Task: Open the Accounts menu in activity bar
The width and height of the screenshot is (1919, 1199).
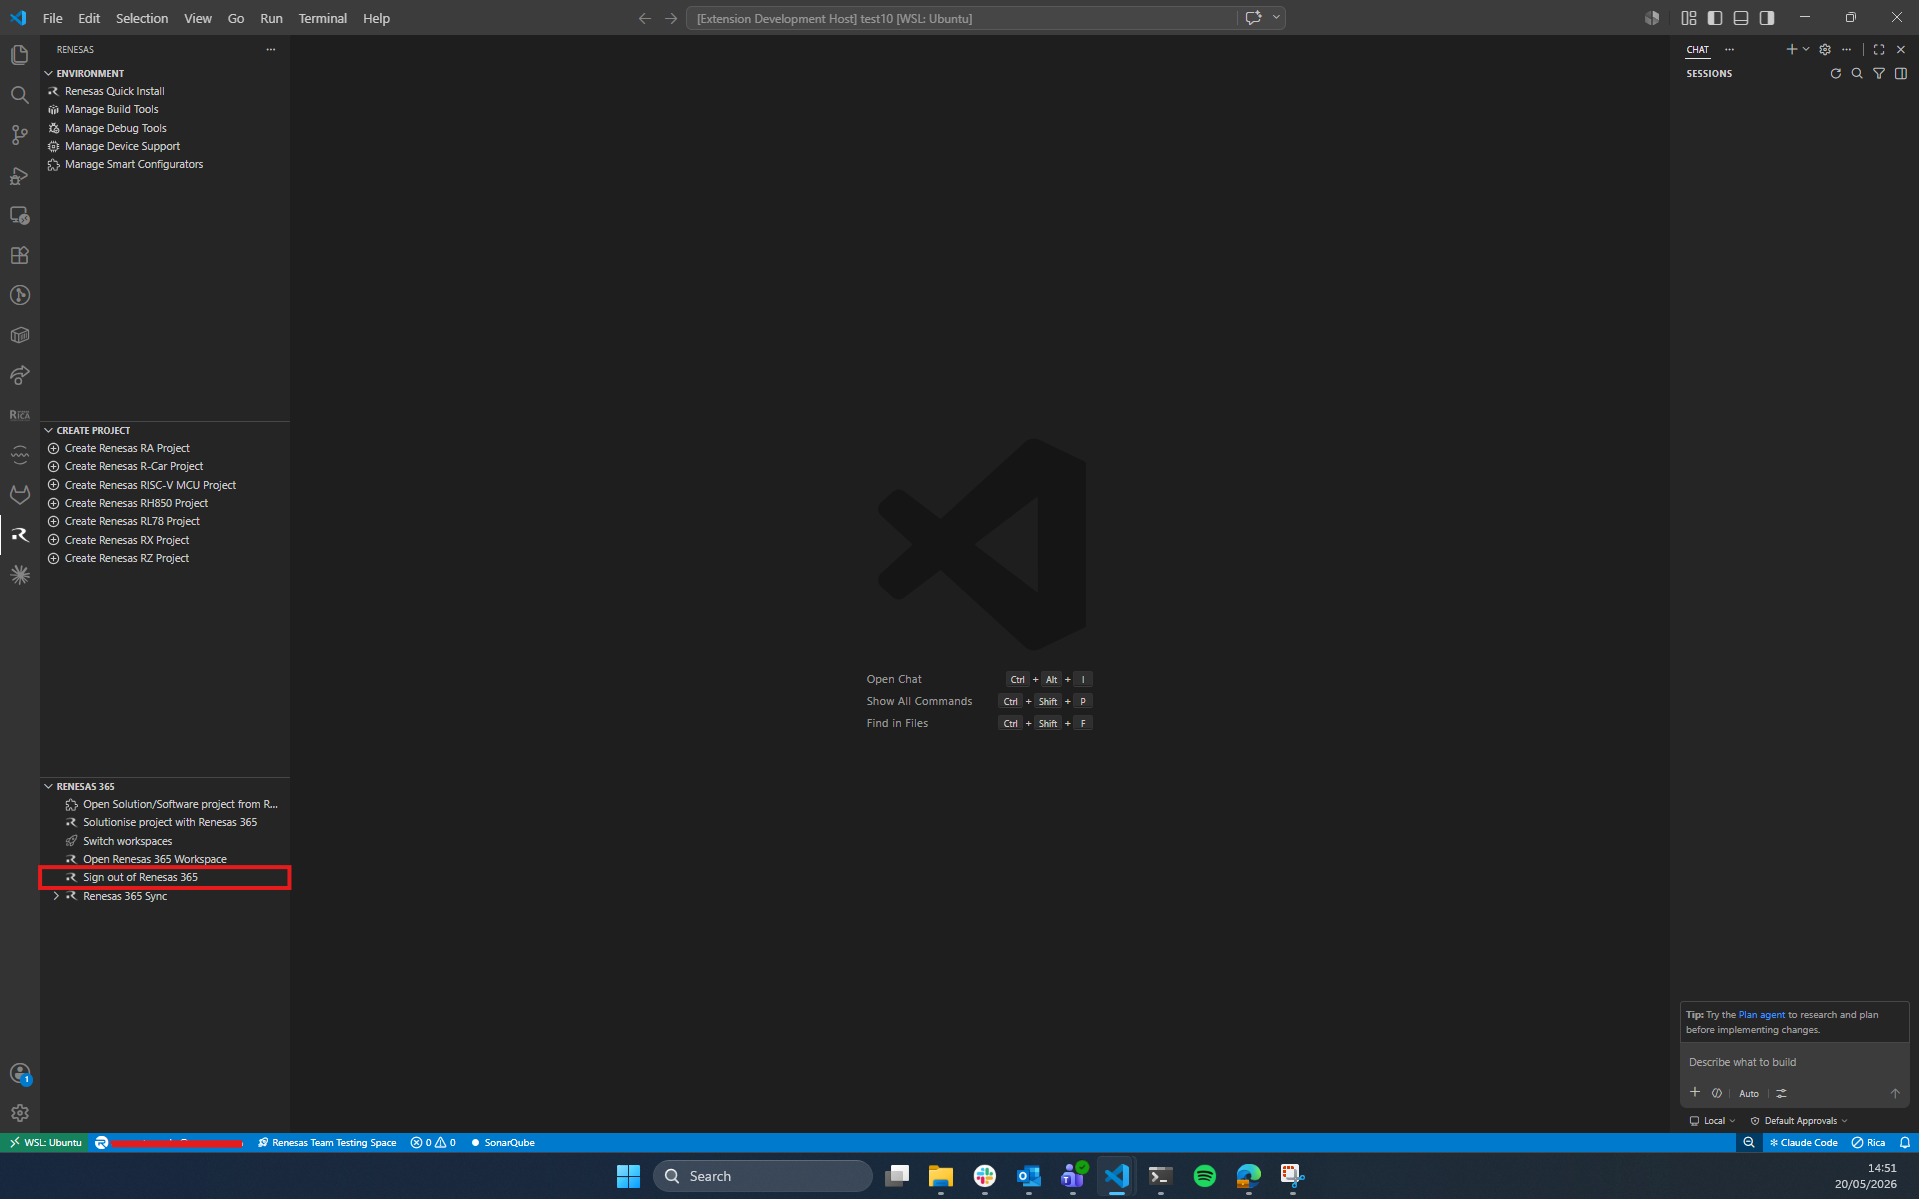Action: click(19, 1073)
